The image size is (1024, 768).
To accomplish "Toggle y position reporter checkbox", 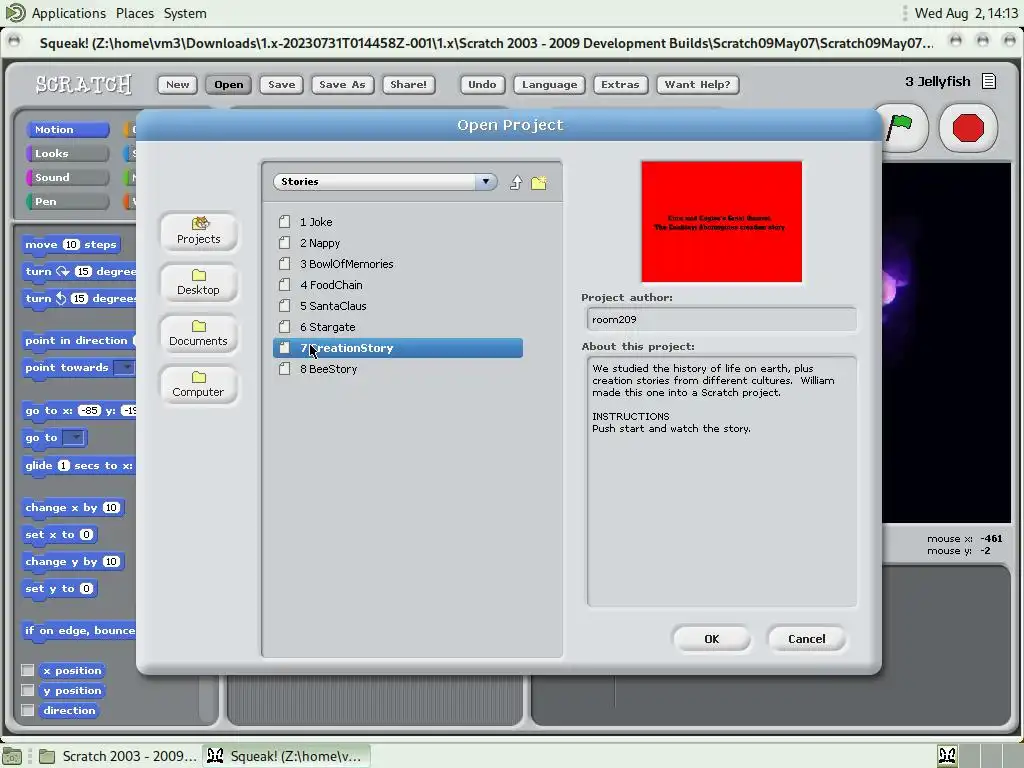I will 27,690.
